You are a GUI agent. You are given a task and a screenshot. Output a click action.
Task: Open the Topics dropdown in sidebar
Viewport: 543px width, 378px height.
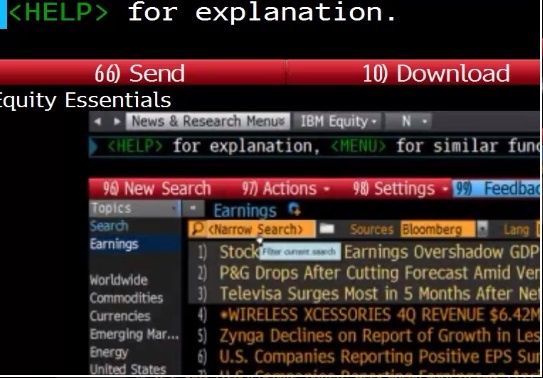135,208
